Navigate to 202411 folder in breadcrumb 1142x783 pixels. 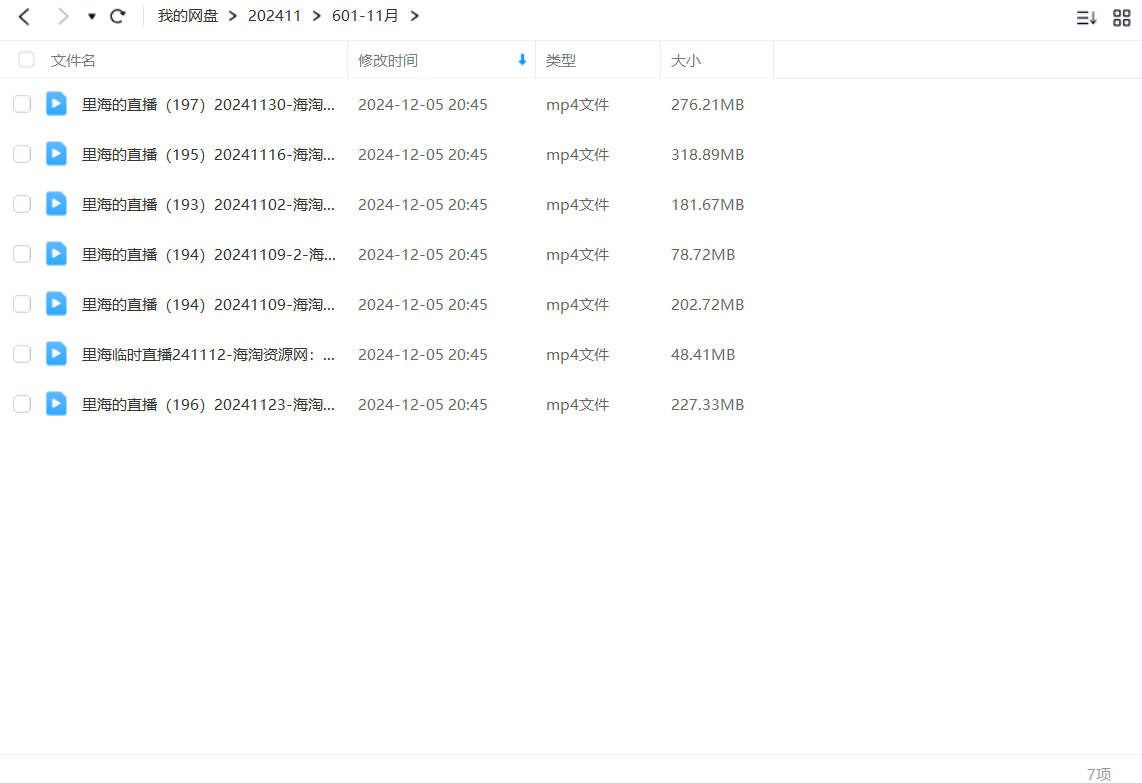click(x=275, y=16)
